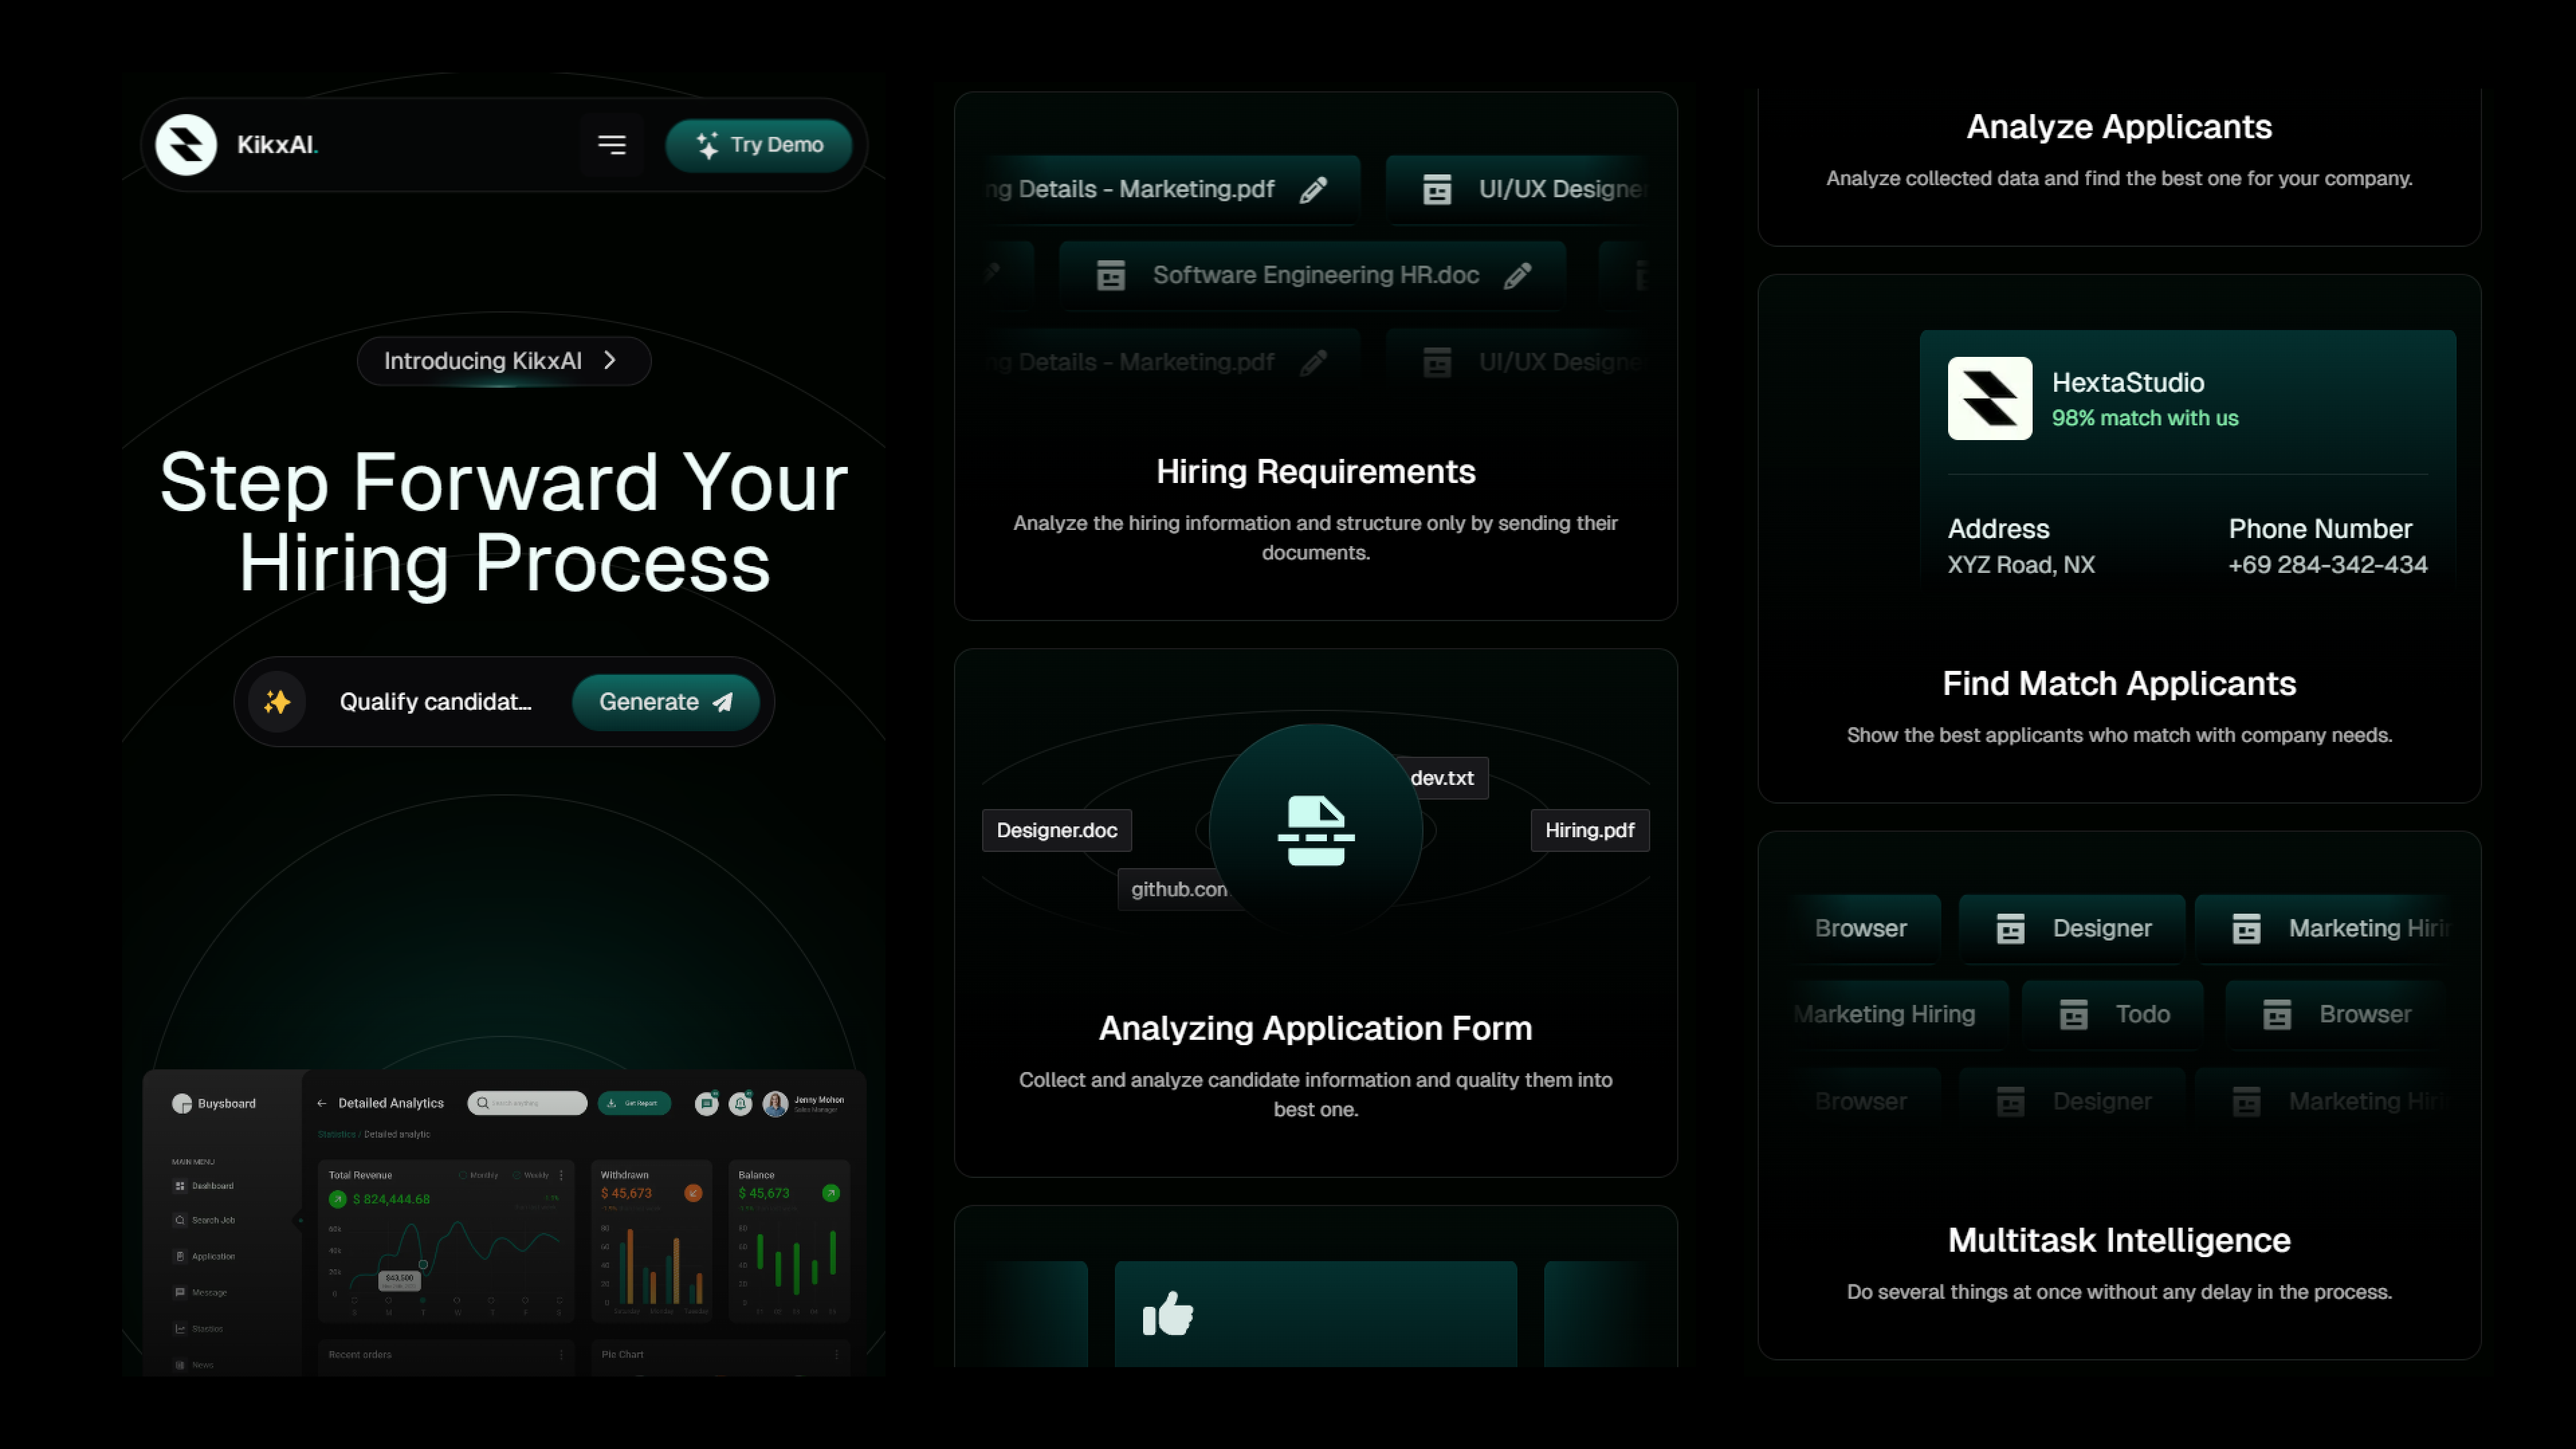Open Application in Buysboard main menu
Screen dimensions: 2576x1449
[205, 1257]
